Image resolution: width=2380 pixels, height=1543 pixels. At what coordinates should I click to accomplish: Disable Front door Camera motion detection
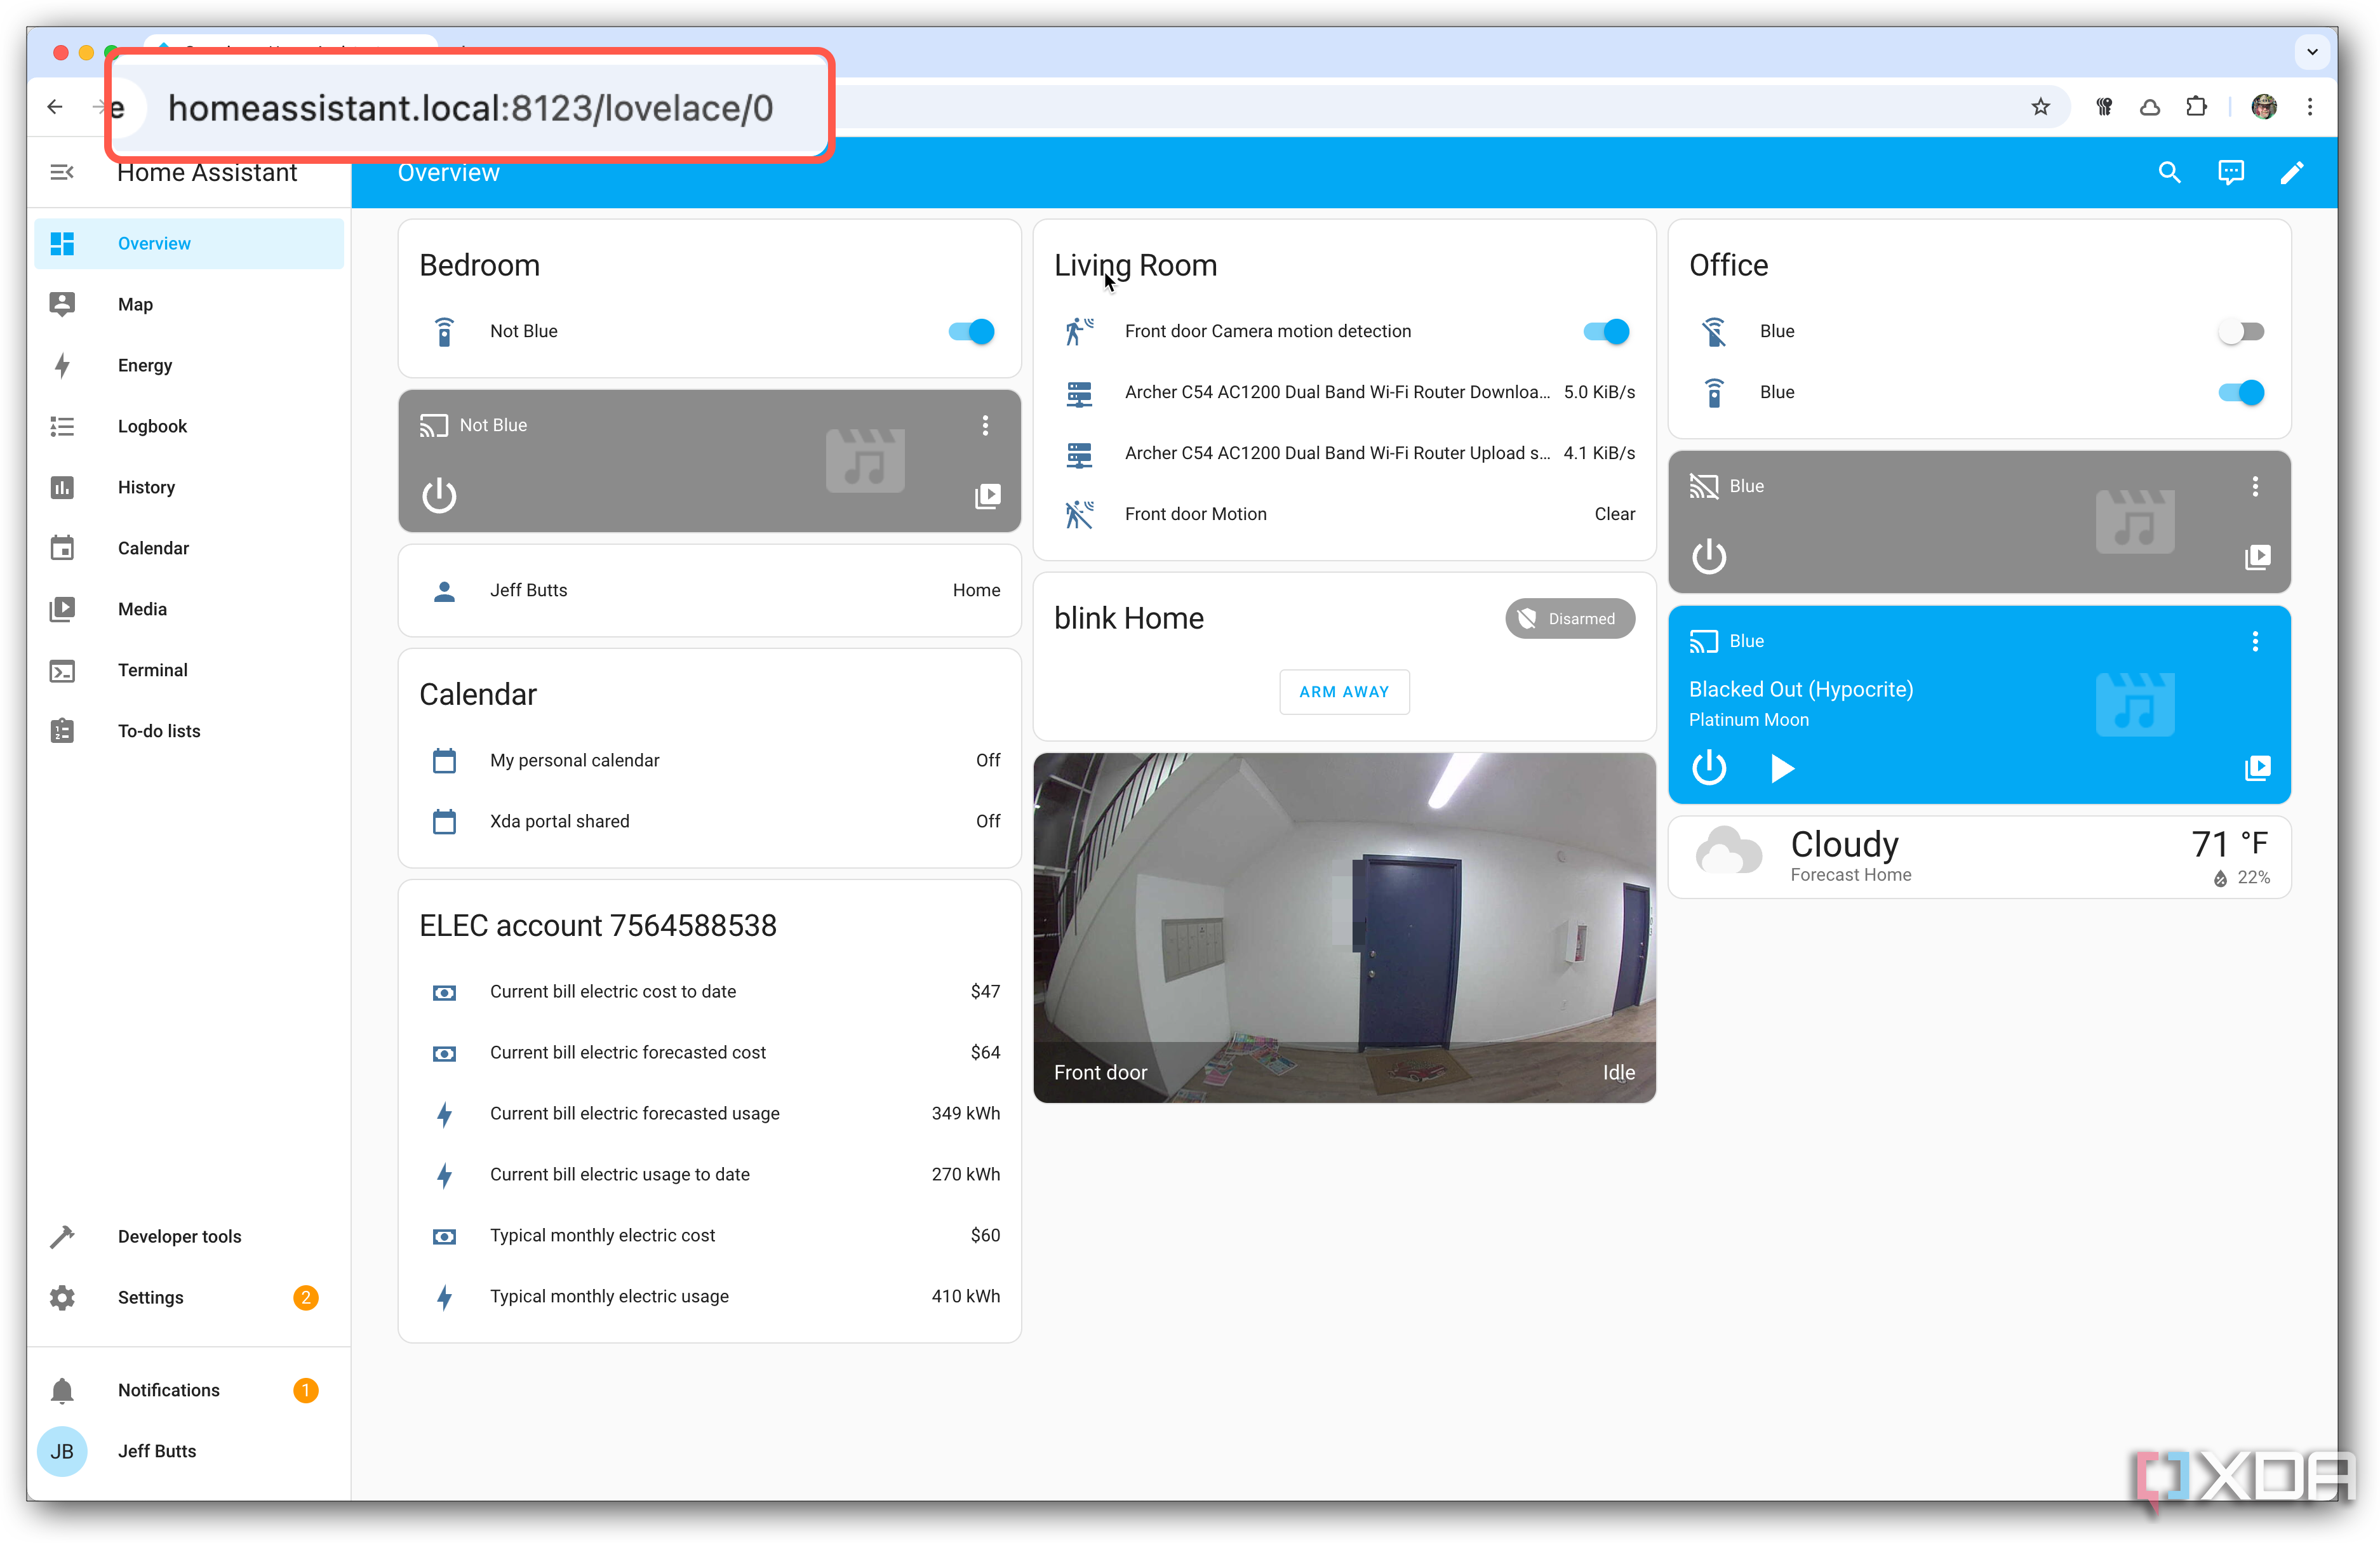tap(1606, 331)
